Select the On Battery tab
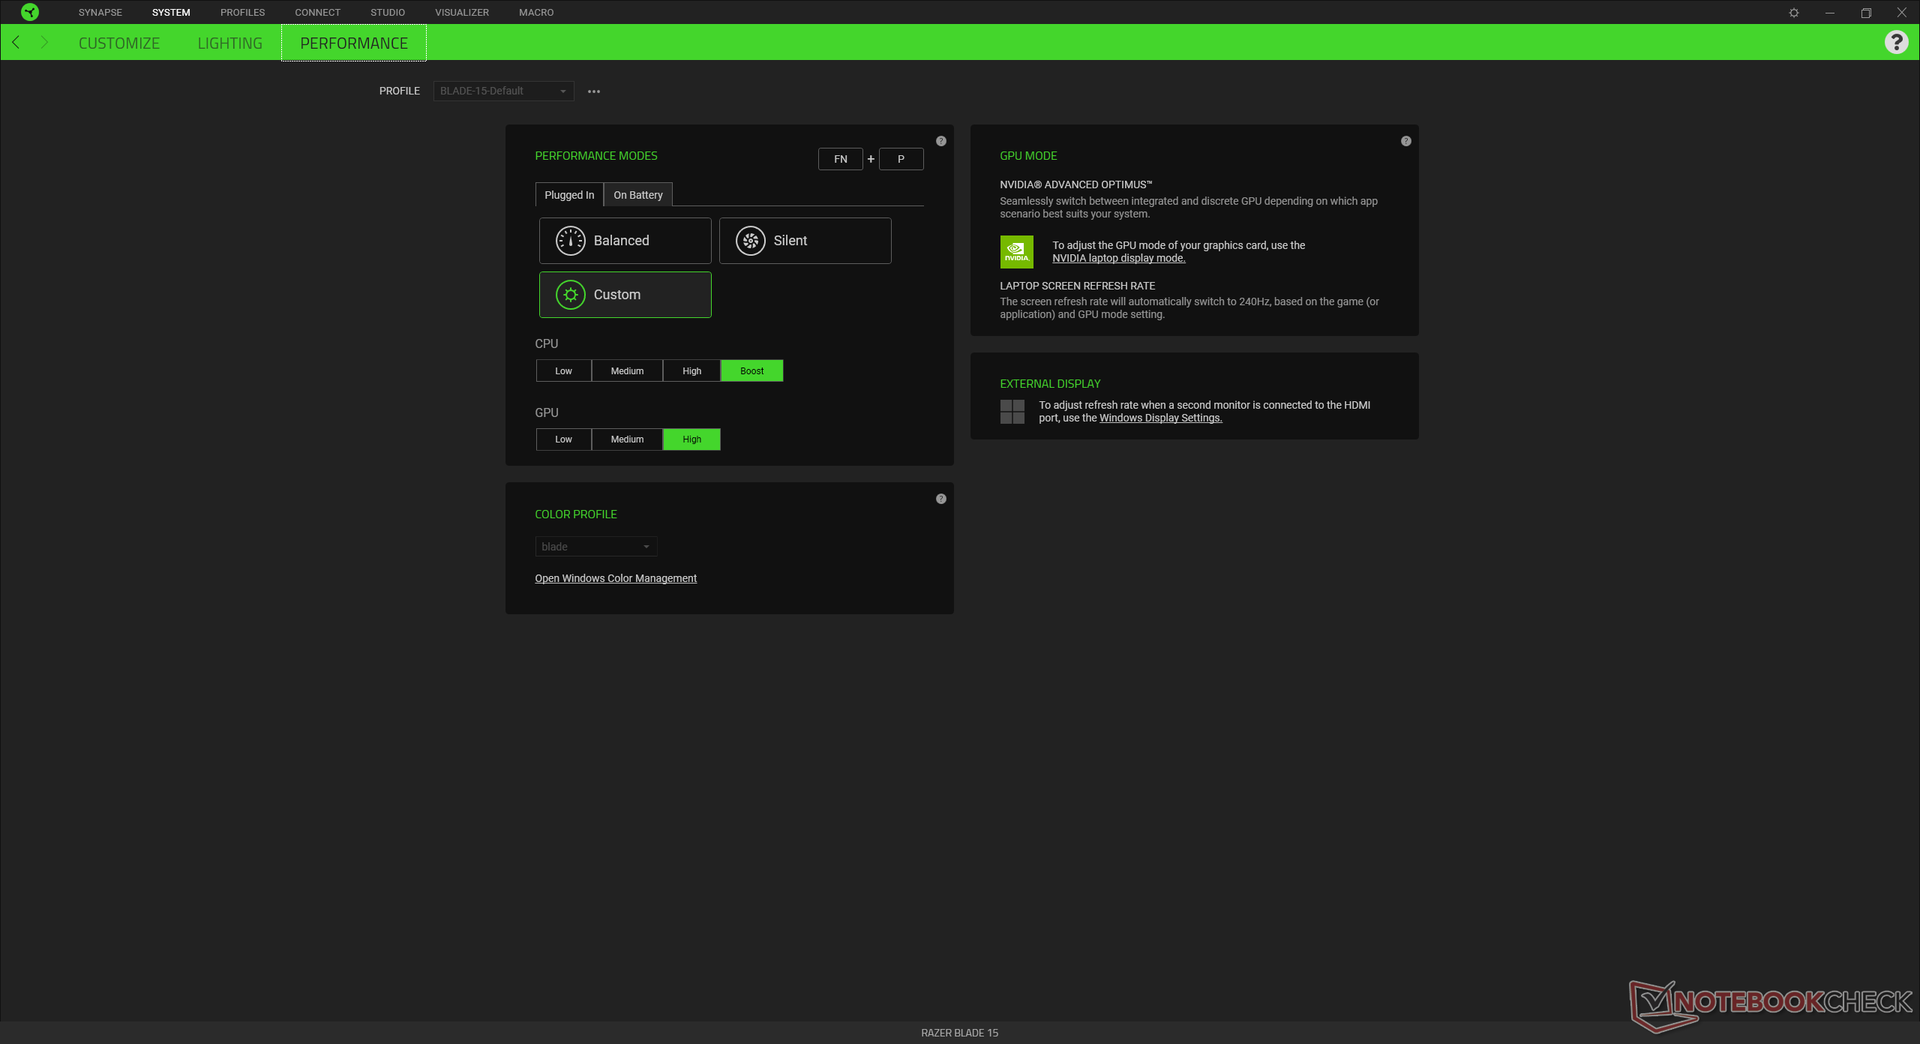1920x1044 pixels. (638, 195)
